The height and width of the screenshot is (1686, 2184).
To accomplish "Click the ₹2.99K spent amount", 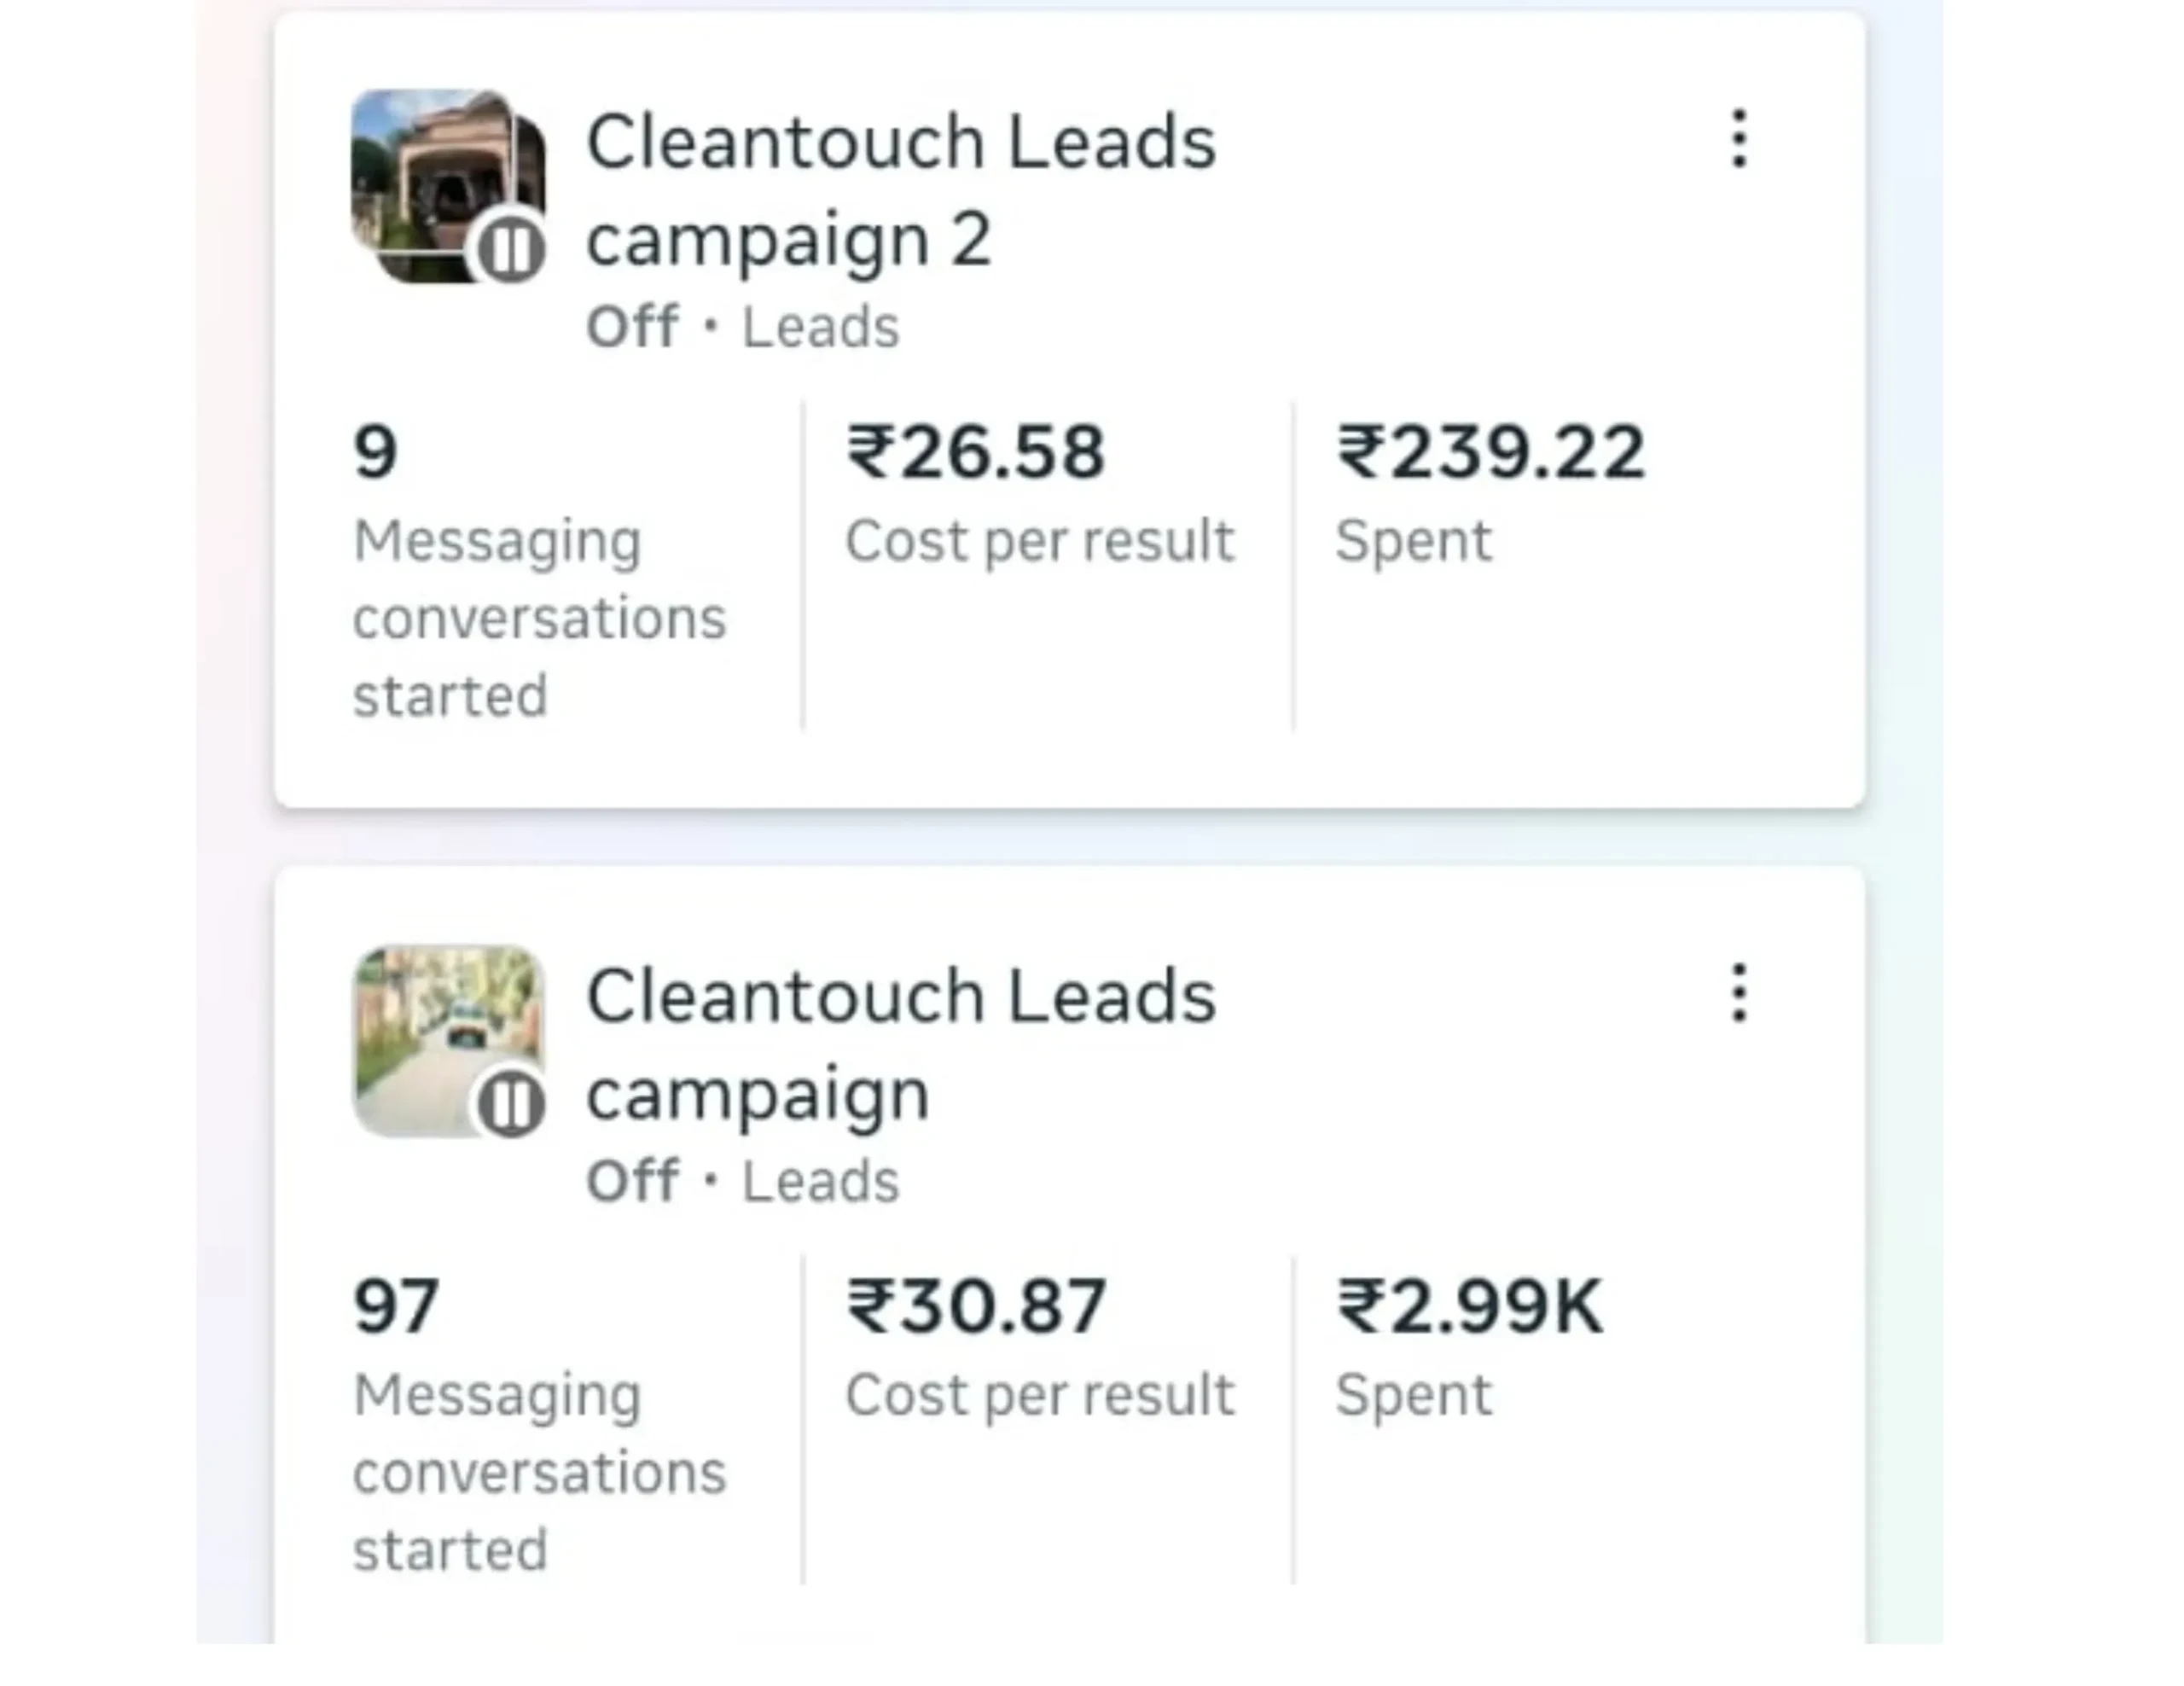I will click(1470, 1306).
